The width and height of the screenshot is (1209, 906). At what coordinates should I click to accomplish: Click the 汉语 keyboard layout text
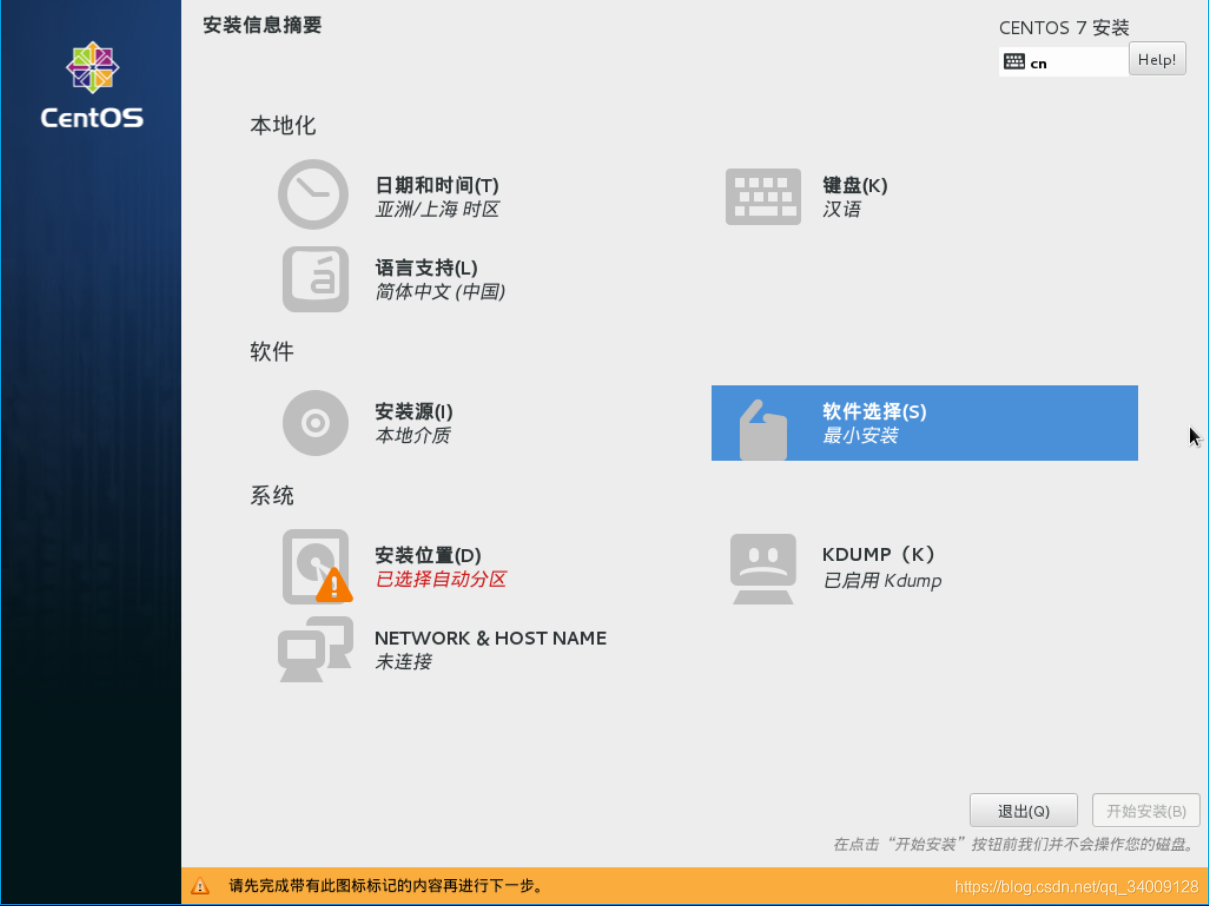pos(841,210)
